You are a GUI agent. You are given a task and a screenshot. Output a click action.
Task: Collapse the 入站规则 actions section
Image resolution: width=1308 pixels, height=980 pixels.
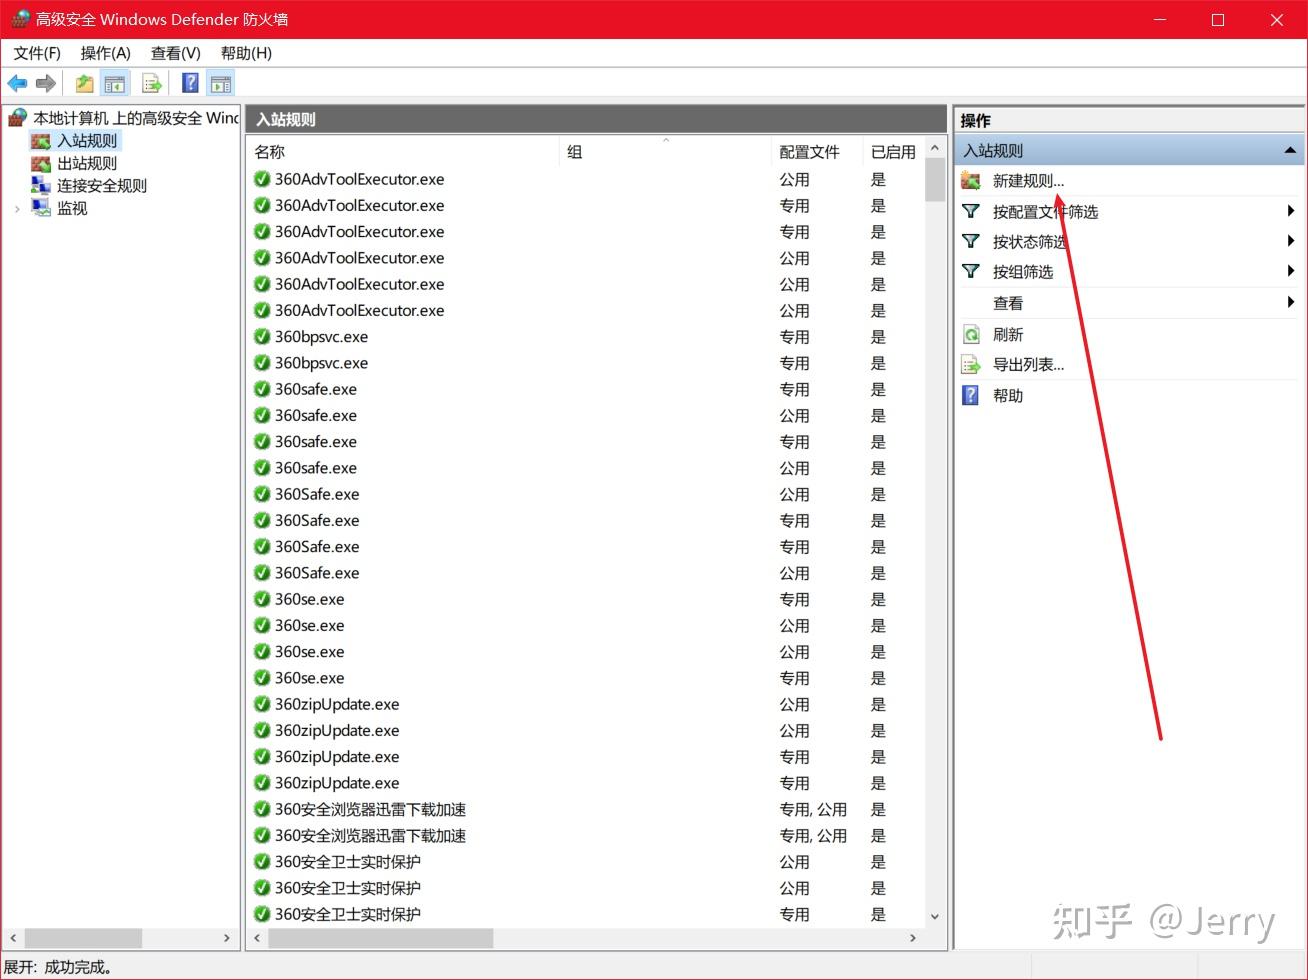[1290, 150]
